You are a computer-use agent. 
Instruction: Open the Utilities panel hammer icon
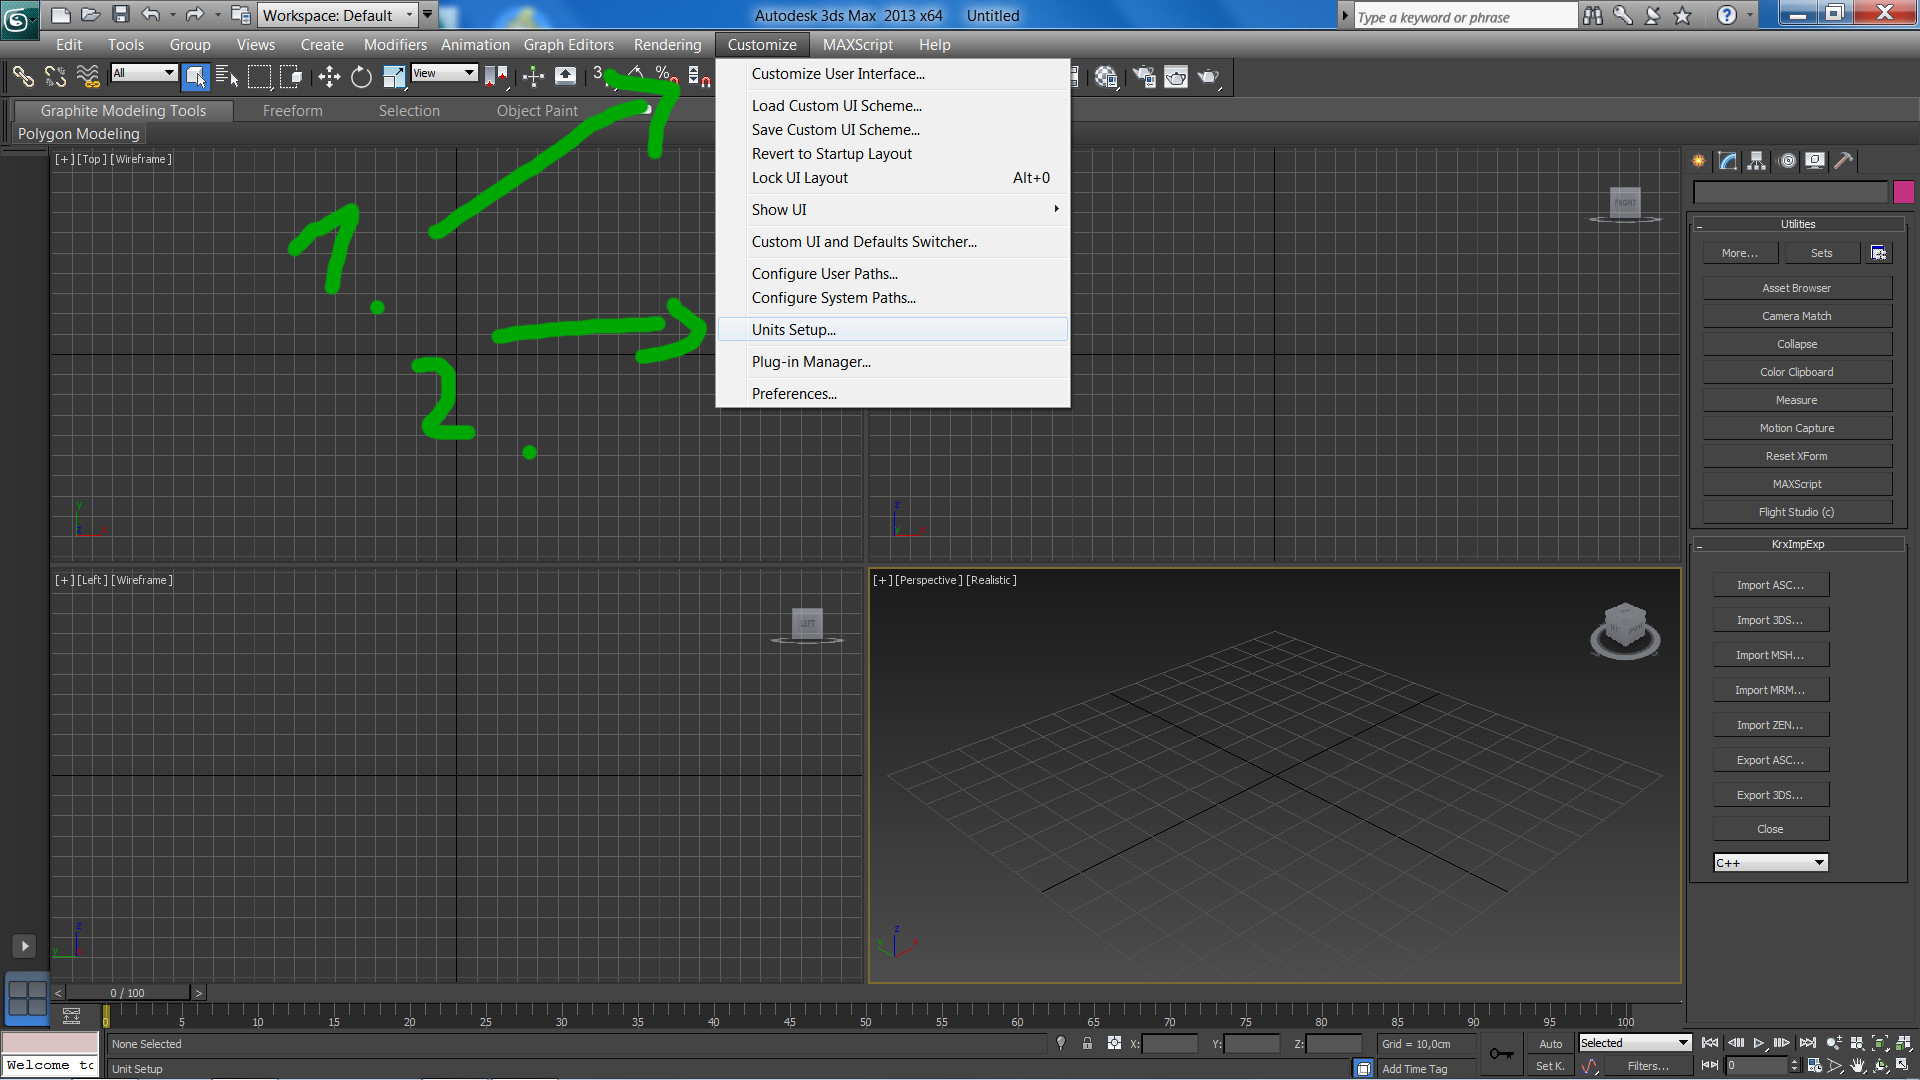pos(1844,161)
